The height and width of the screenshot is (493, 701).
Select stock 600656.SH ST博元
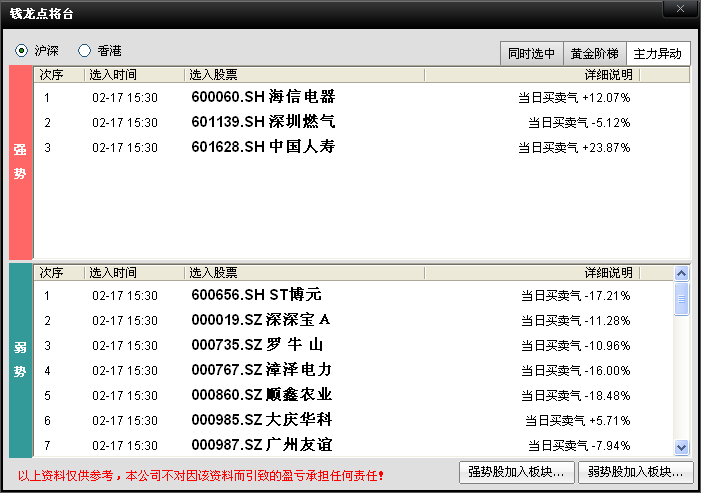pyautogui.click(x=257, y=295)
